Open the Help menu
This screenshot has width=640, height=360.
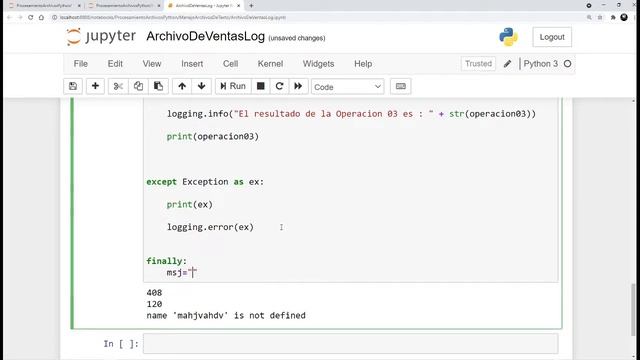(x=363, y=64)
